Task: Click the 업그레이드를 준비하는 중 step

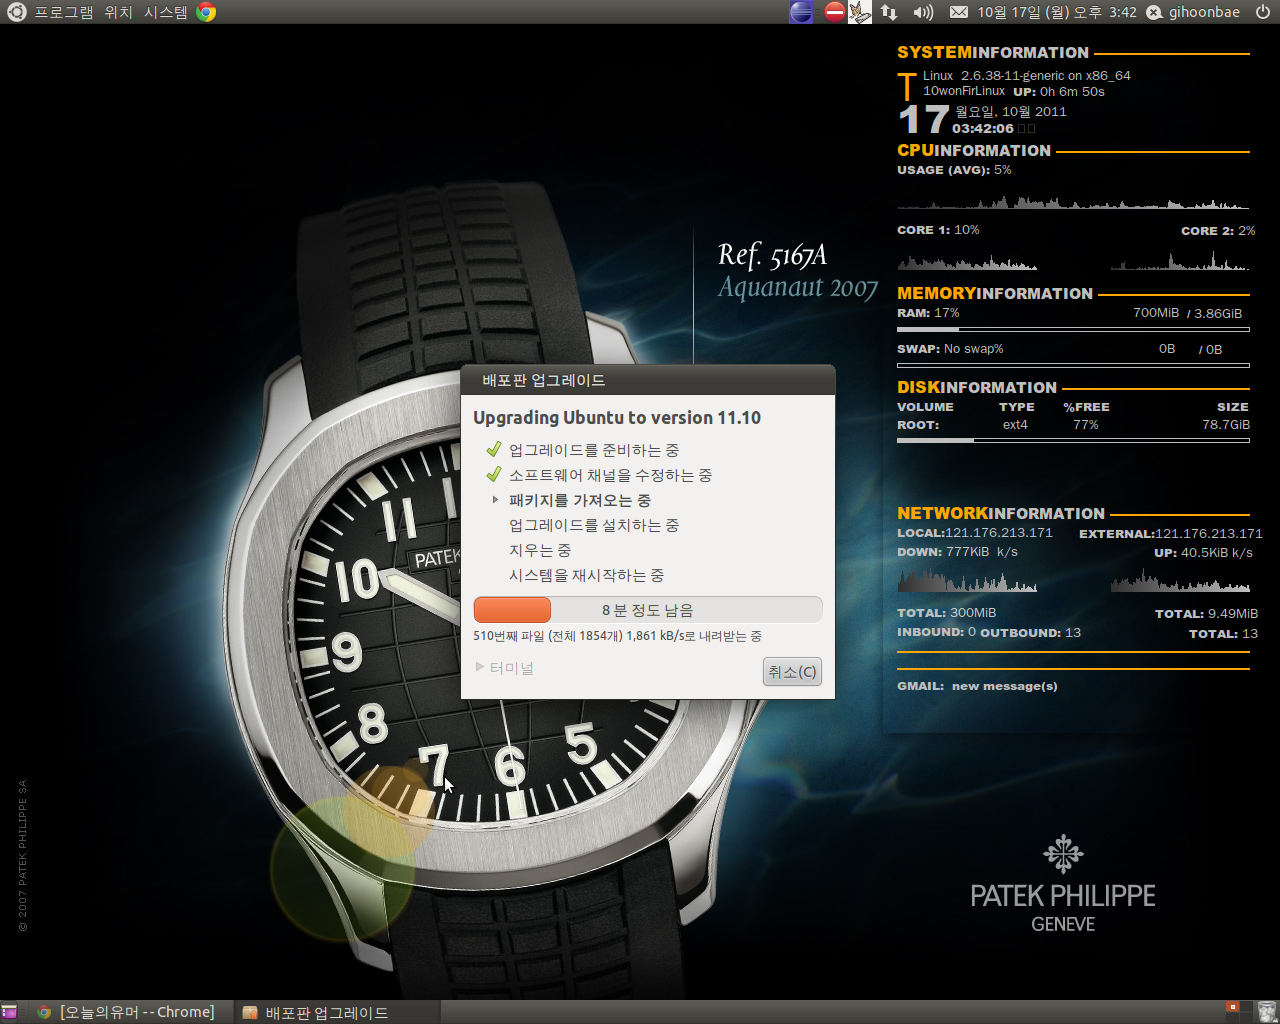Action: (594, 450)
